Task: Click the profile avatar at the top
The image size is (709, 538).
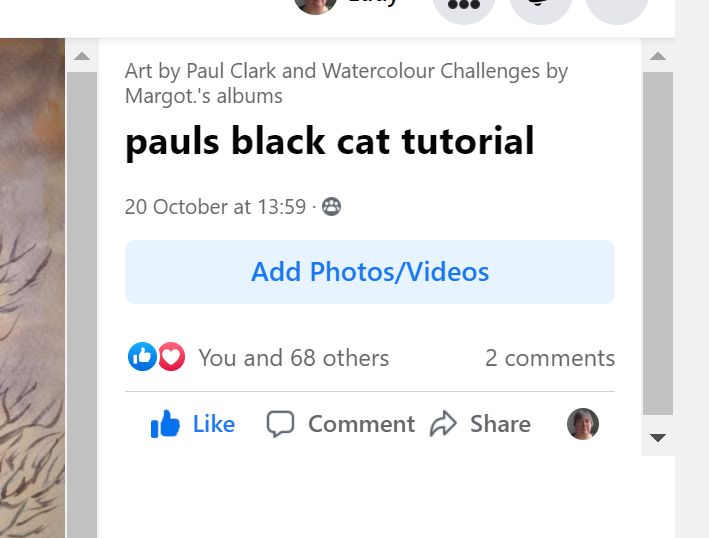Action: tap(315, 5)
